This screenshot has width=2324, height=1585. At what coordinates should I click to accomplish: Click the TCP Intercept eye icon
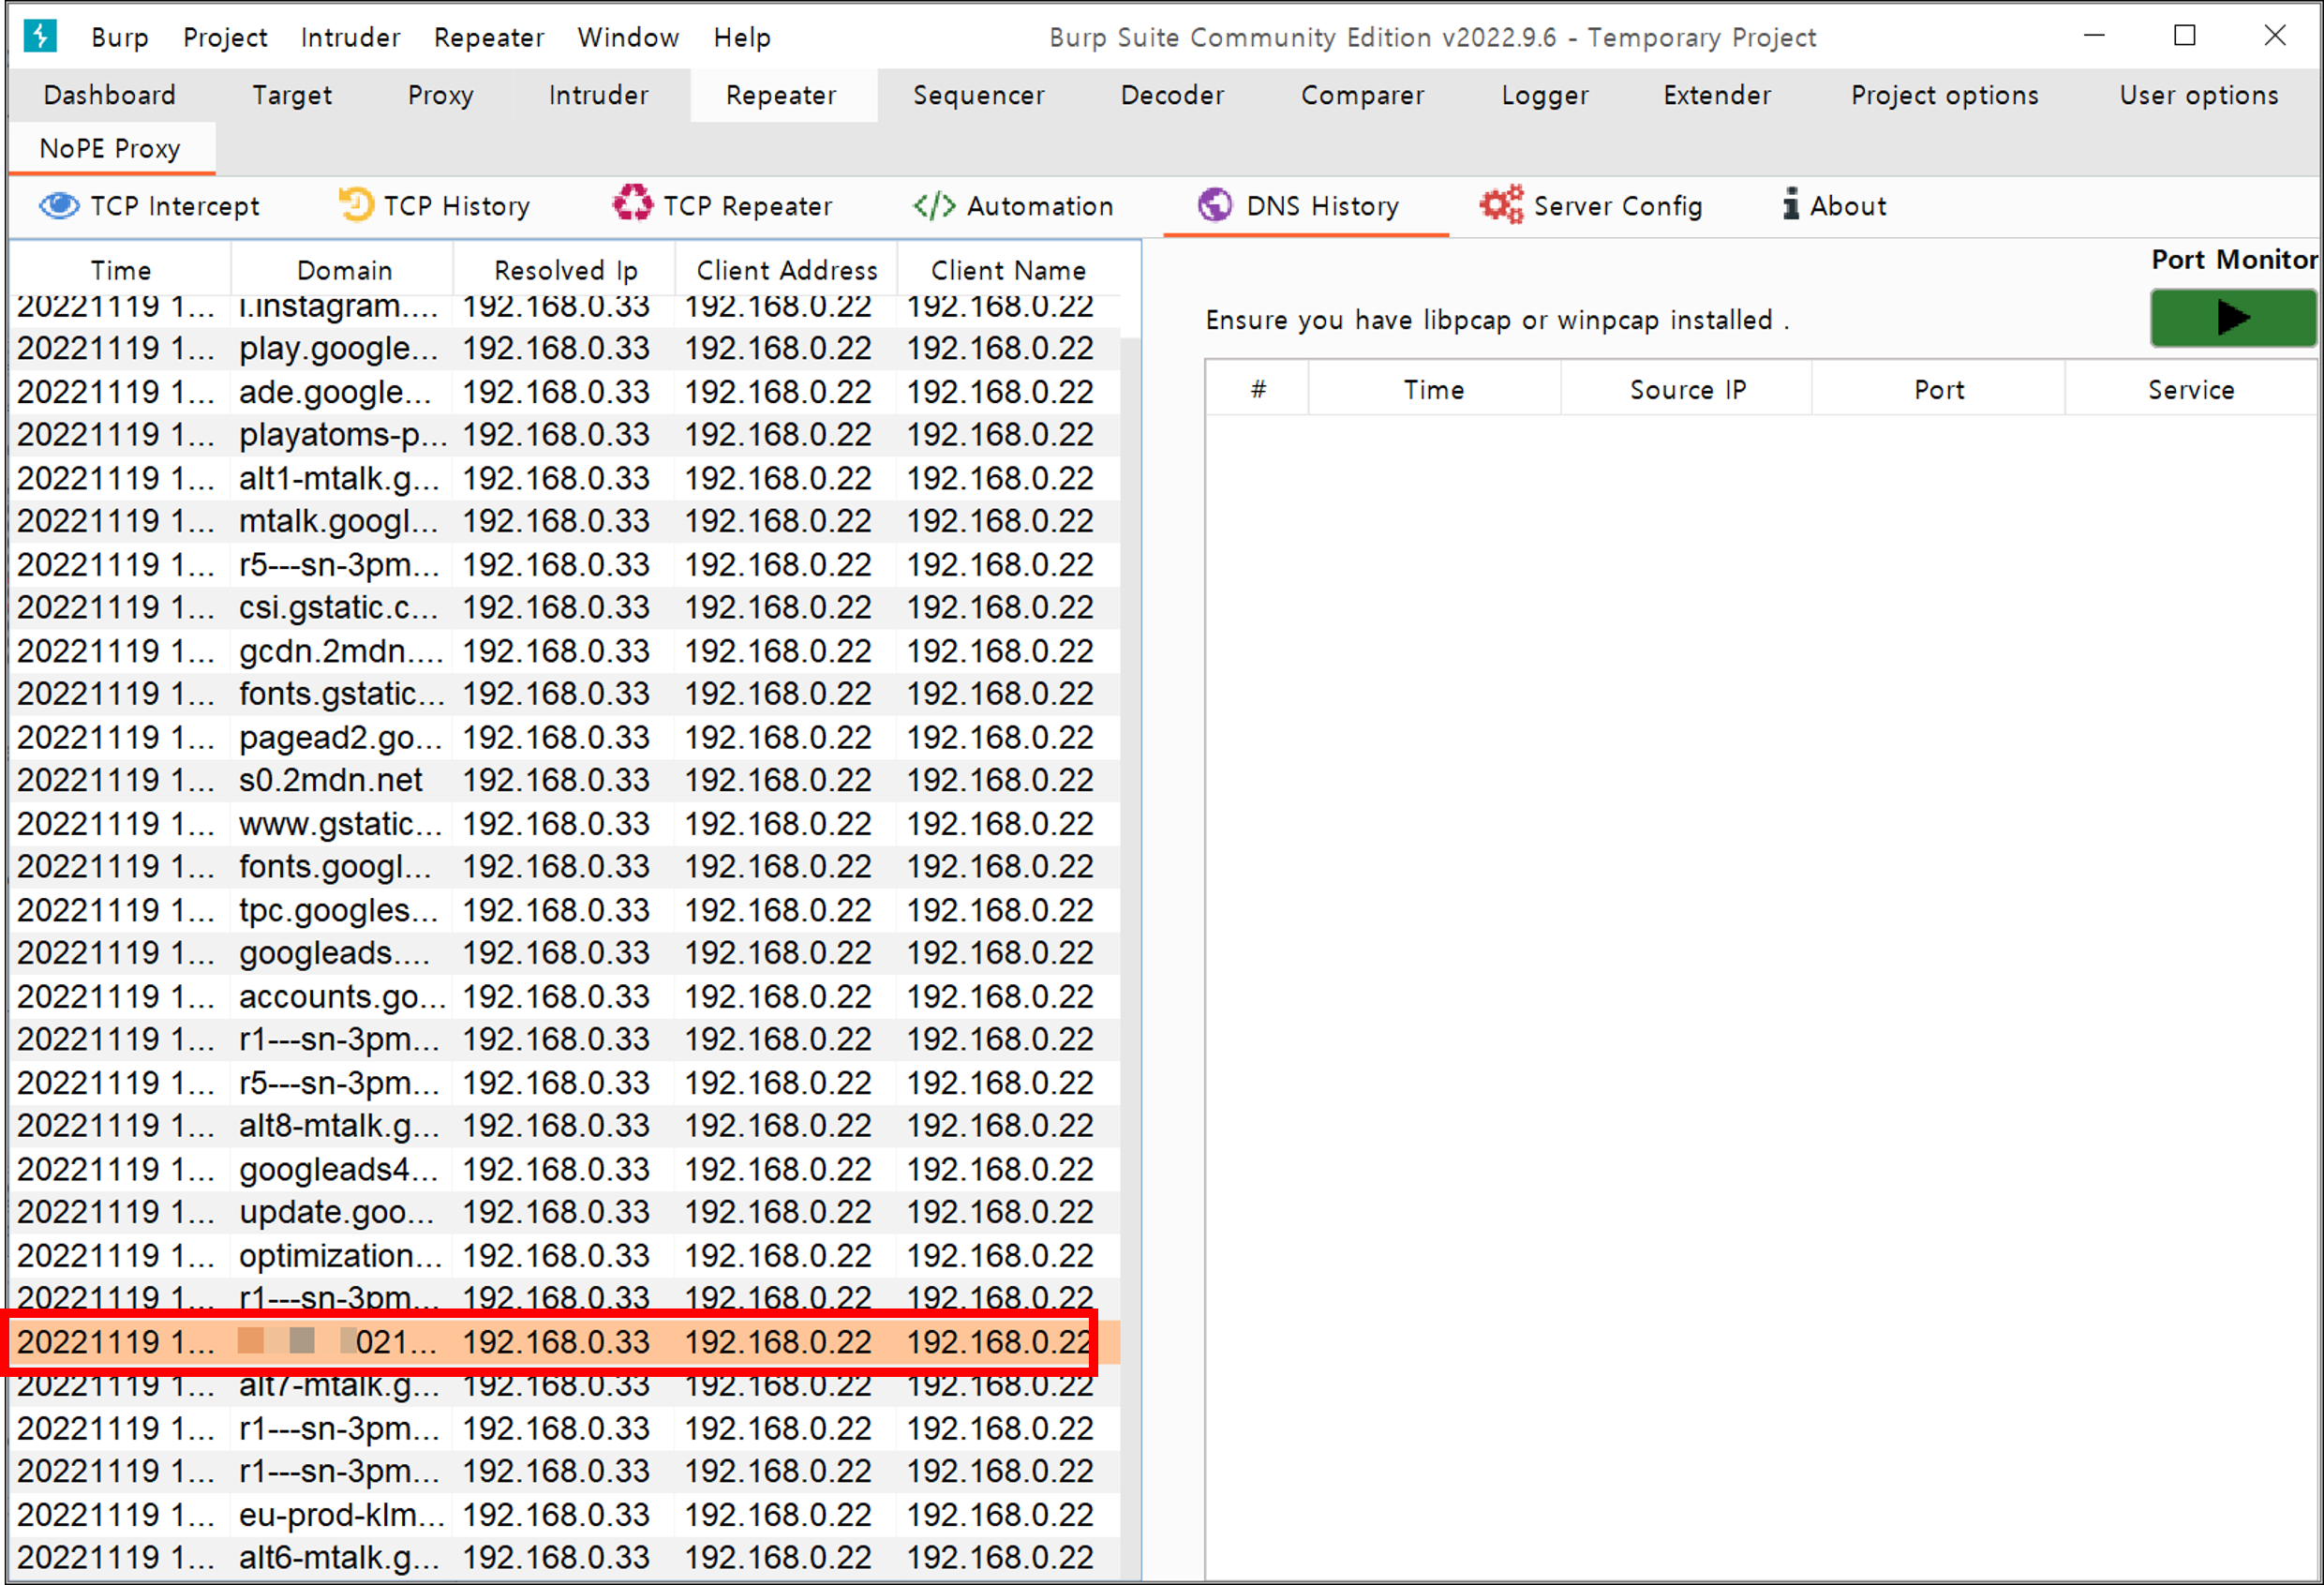pos(58,206)
